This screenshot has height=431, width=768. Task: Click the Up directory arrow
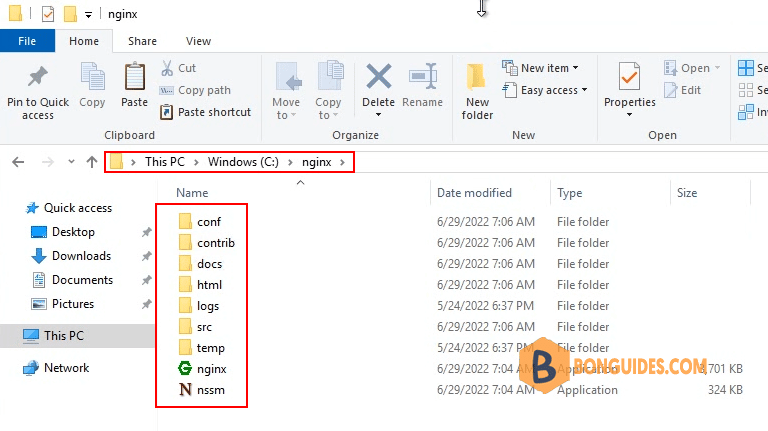(x=92, y=162)
